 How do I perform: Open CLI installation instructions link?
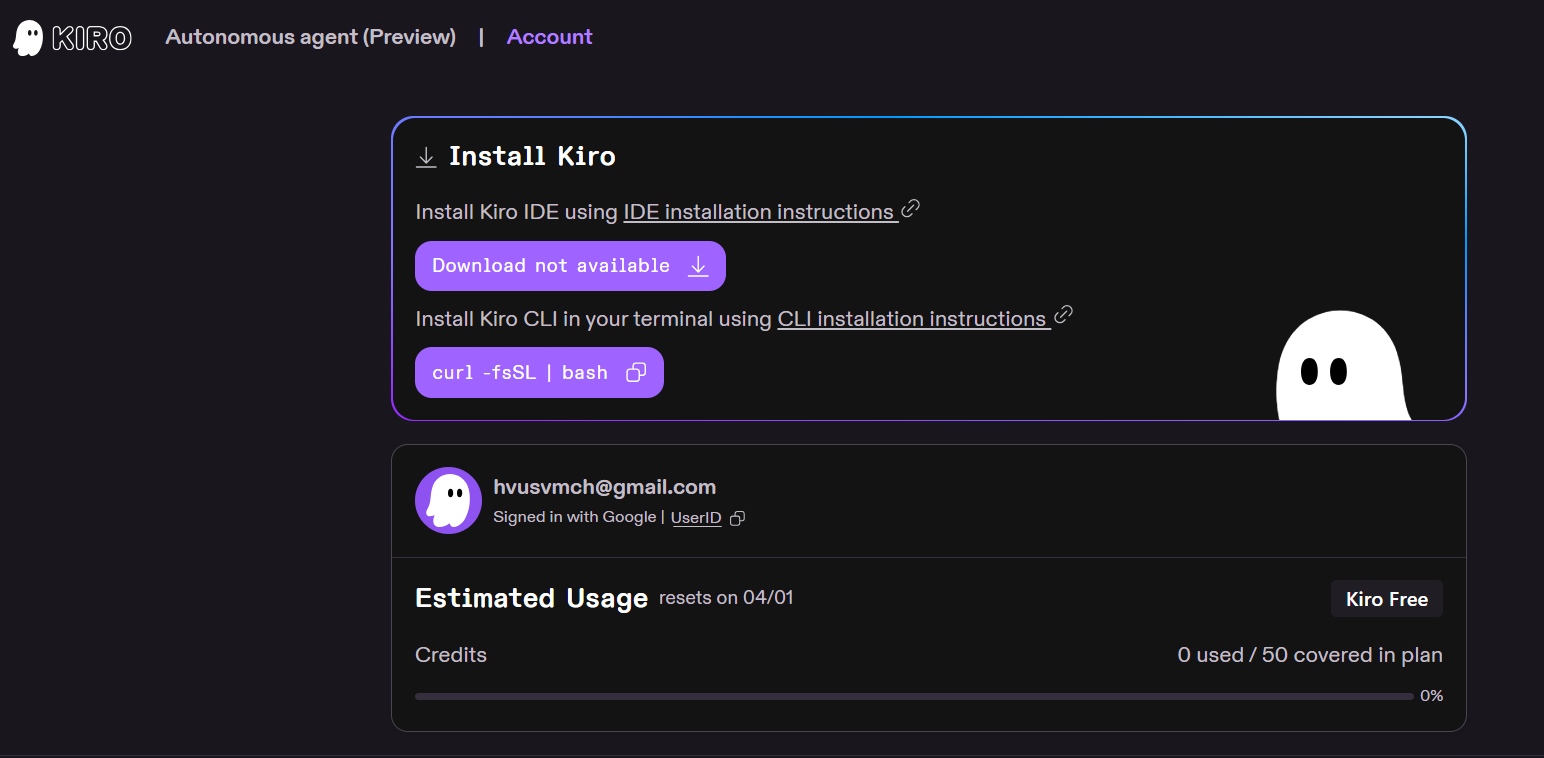pyautogui.click(x=911, y=319)
